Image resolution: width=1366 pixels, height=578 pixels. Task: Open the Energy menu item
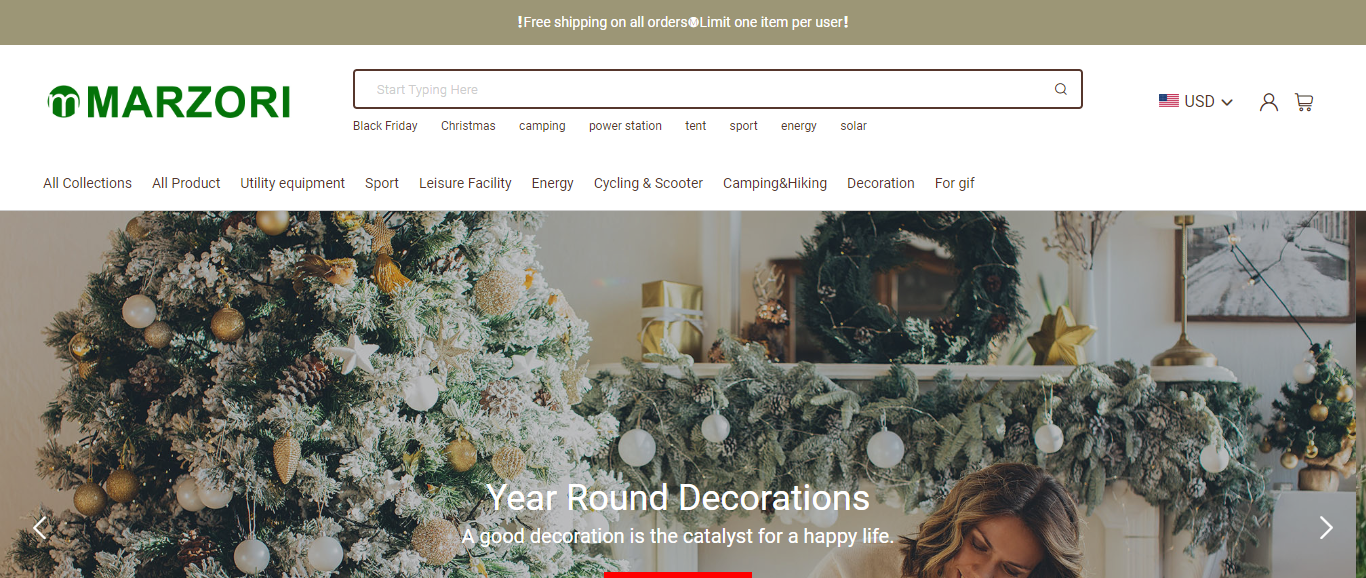[552, 183]
